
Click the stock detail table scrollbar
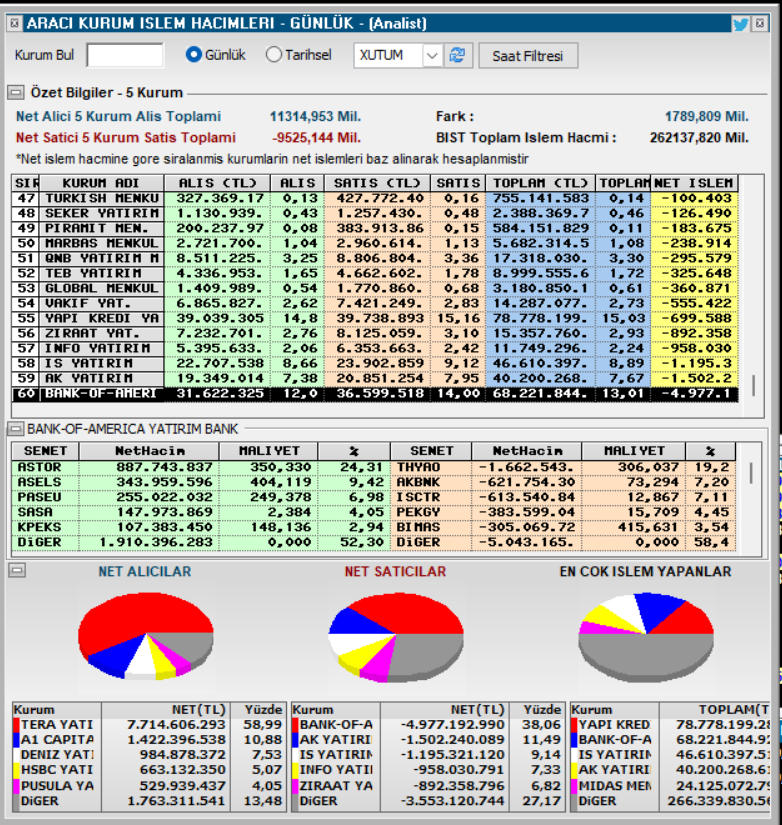click(750, 473)
